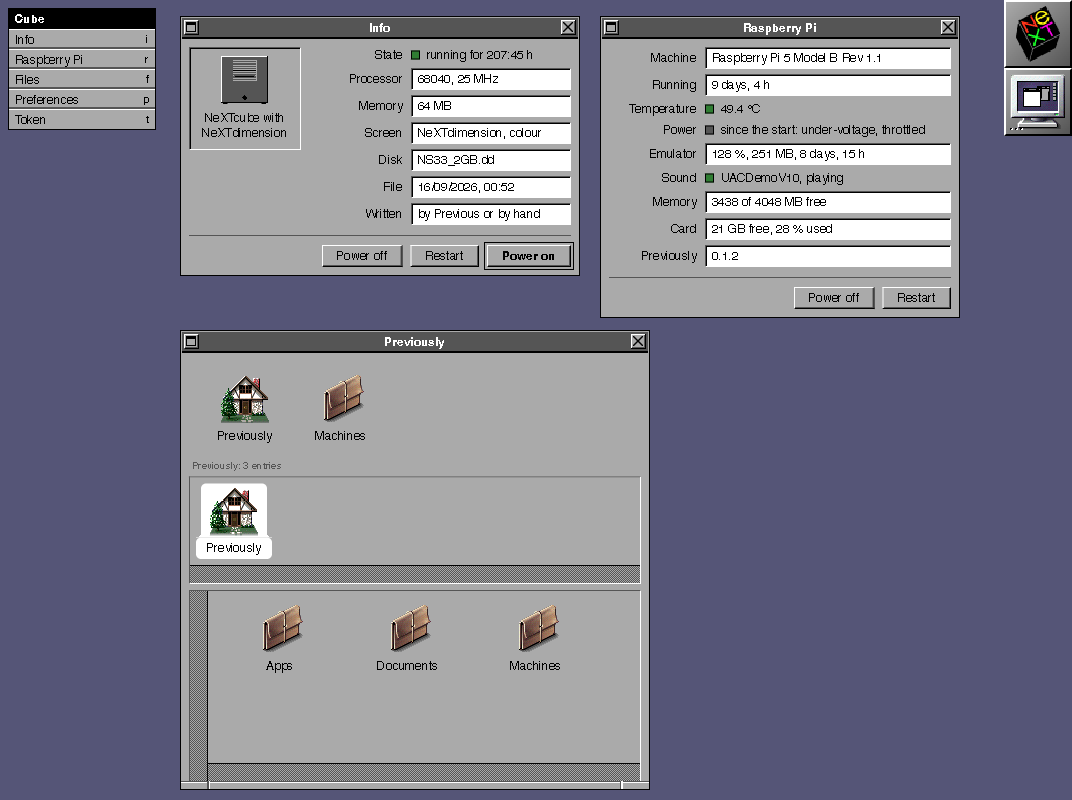Choose Raspberry Pi from the Cube menu
This screenshot has width=1072, height=800.
82,59
